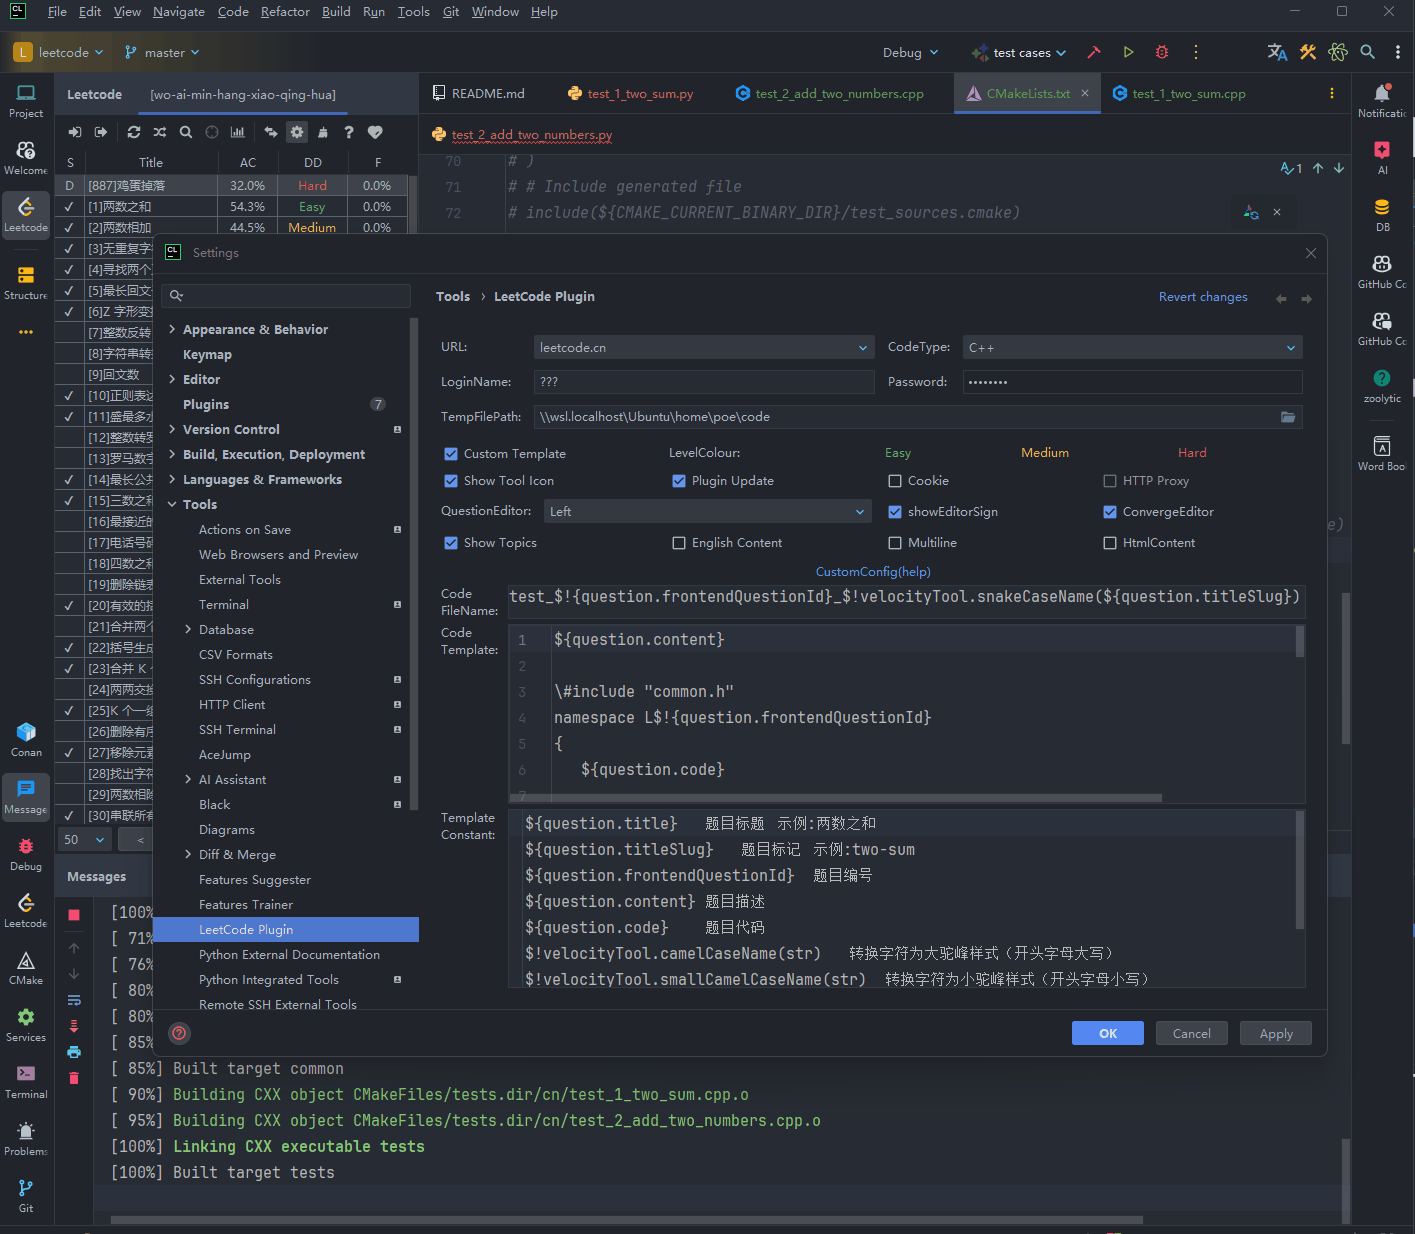Open the Tools menu
Screen dimensions: 1415x1234
[413, 12]
